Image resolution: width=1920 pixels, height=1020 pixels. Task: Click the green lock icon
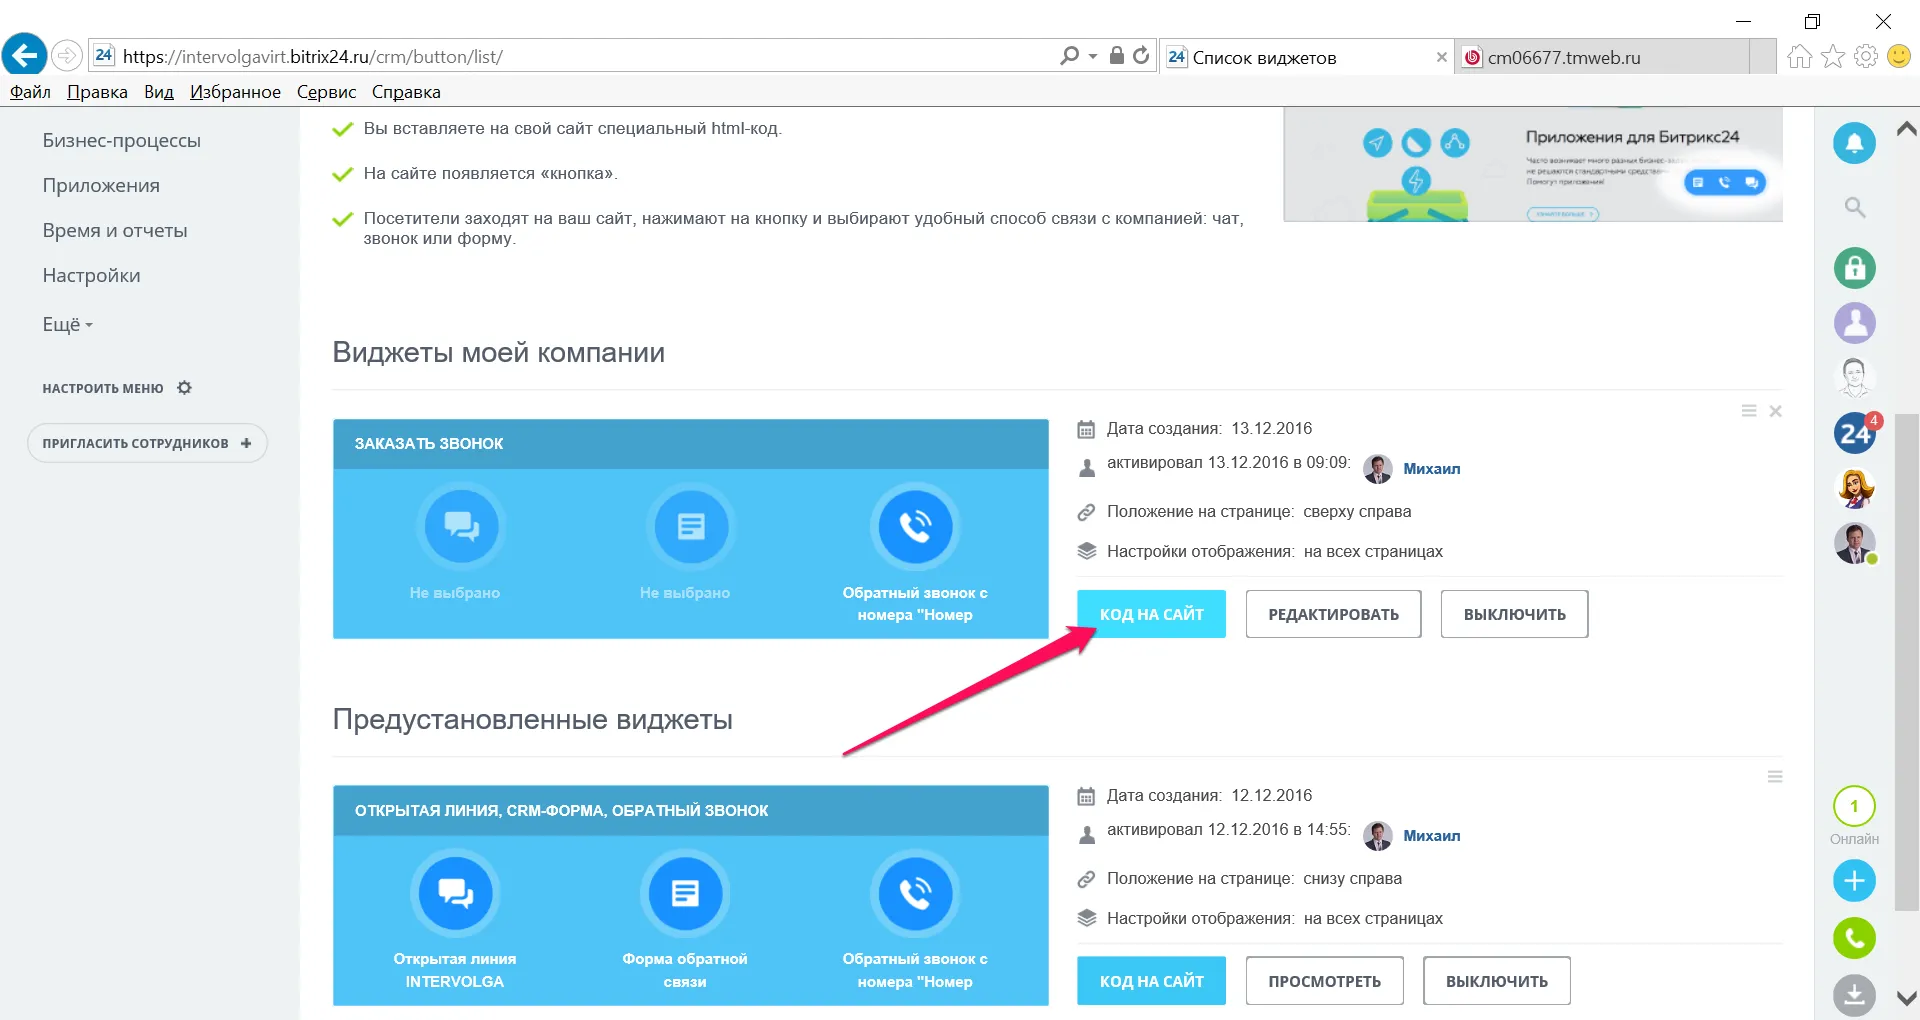[1854, 268]
